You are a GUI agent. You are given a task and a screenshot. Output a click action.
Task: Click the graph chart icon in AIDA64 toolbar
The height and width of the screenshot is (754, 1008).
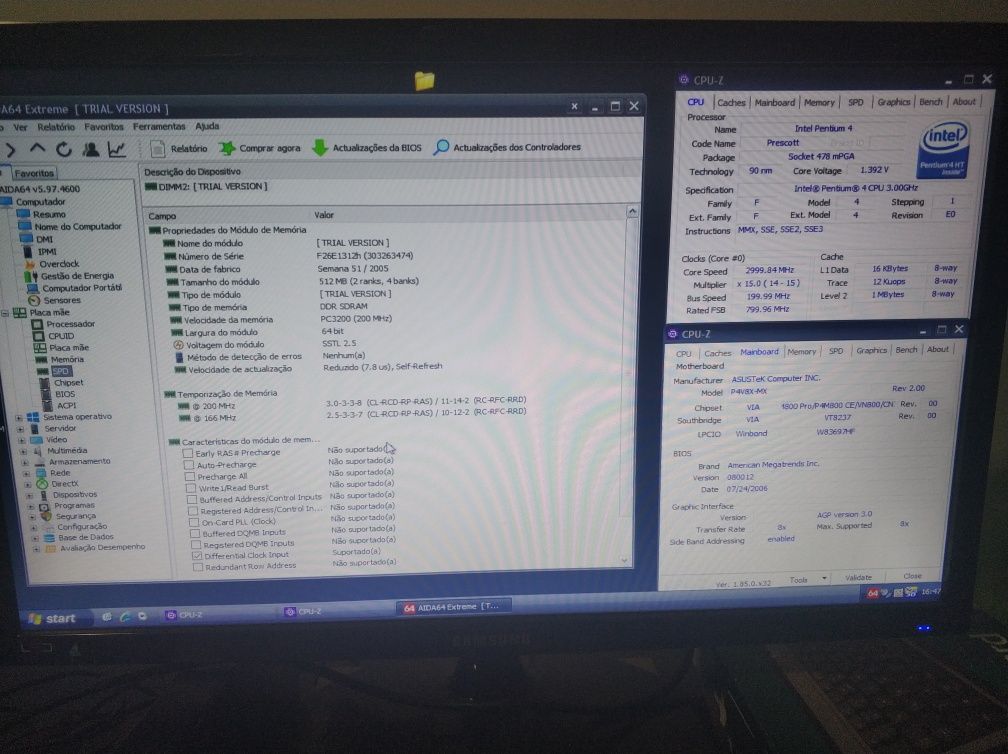tap(116, 149)
